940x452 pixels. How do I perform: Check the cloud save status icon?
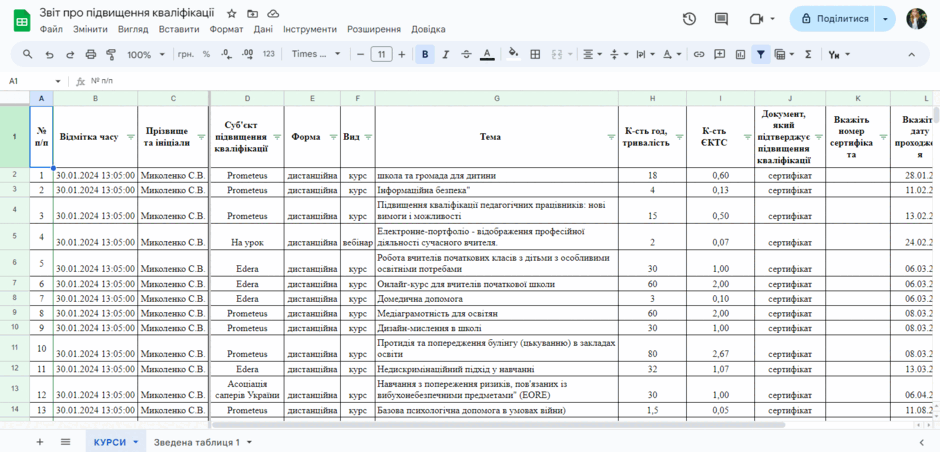[273, 13]
